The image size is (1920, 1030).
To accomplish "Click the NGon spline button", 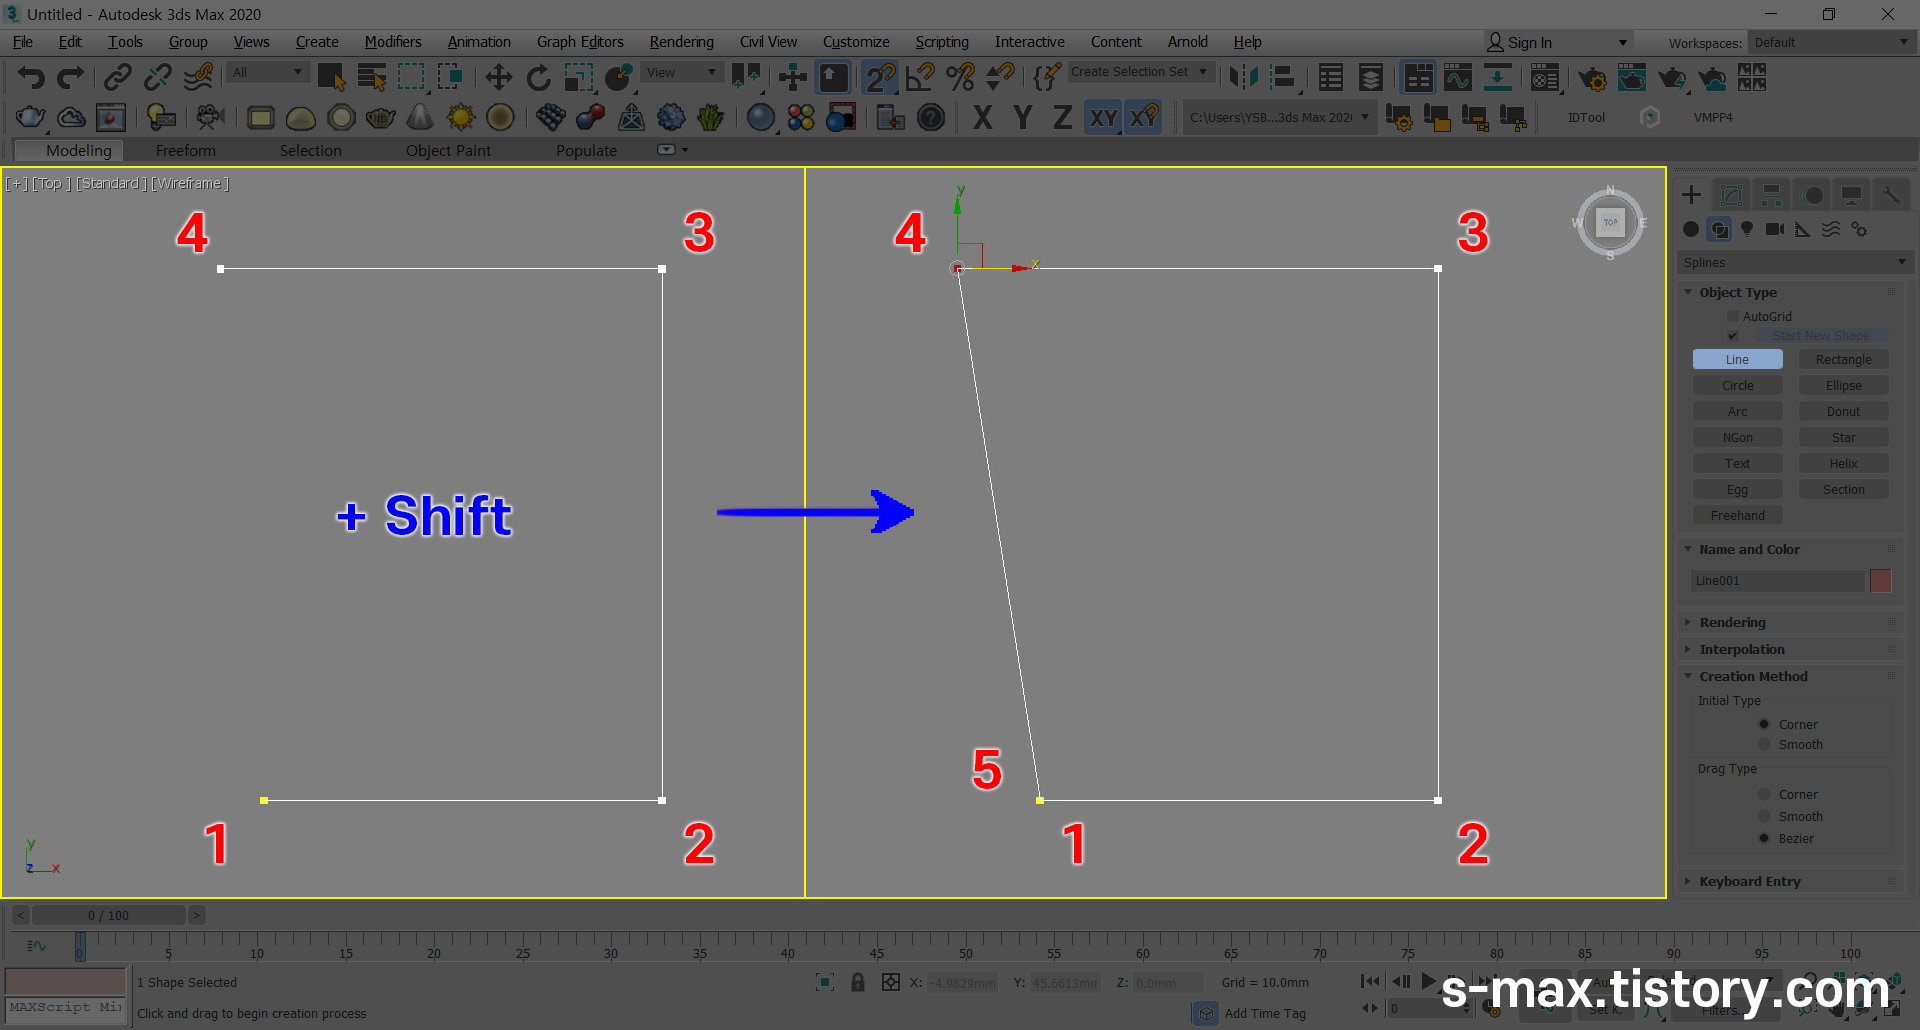I will [x=1737, y=437].
